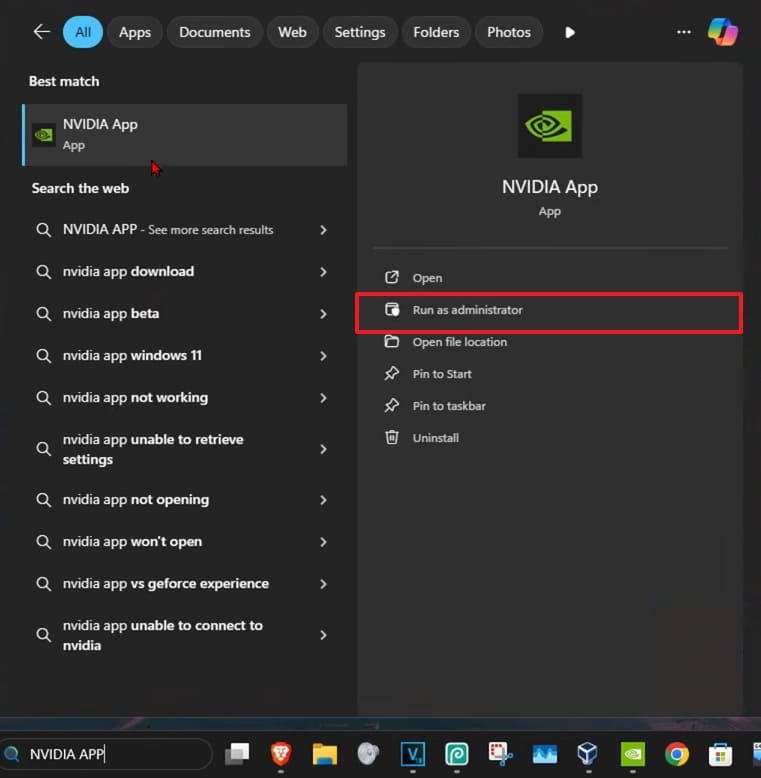
Task: Click the back arrow in search panel
Action: click(x=42, y=32)
